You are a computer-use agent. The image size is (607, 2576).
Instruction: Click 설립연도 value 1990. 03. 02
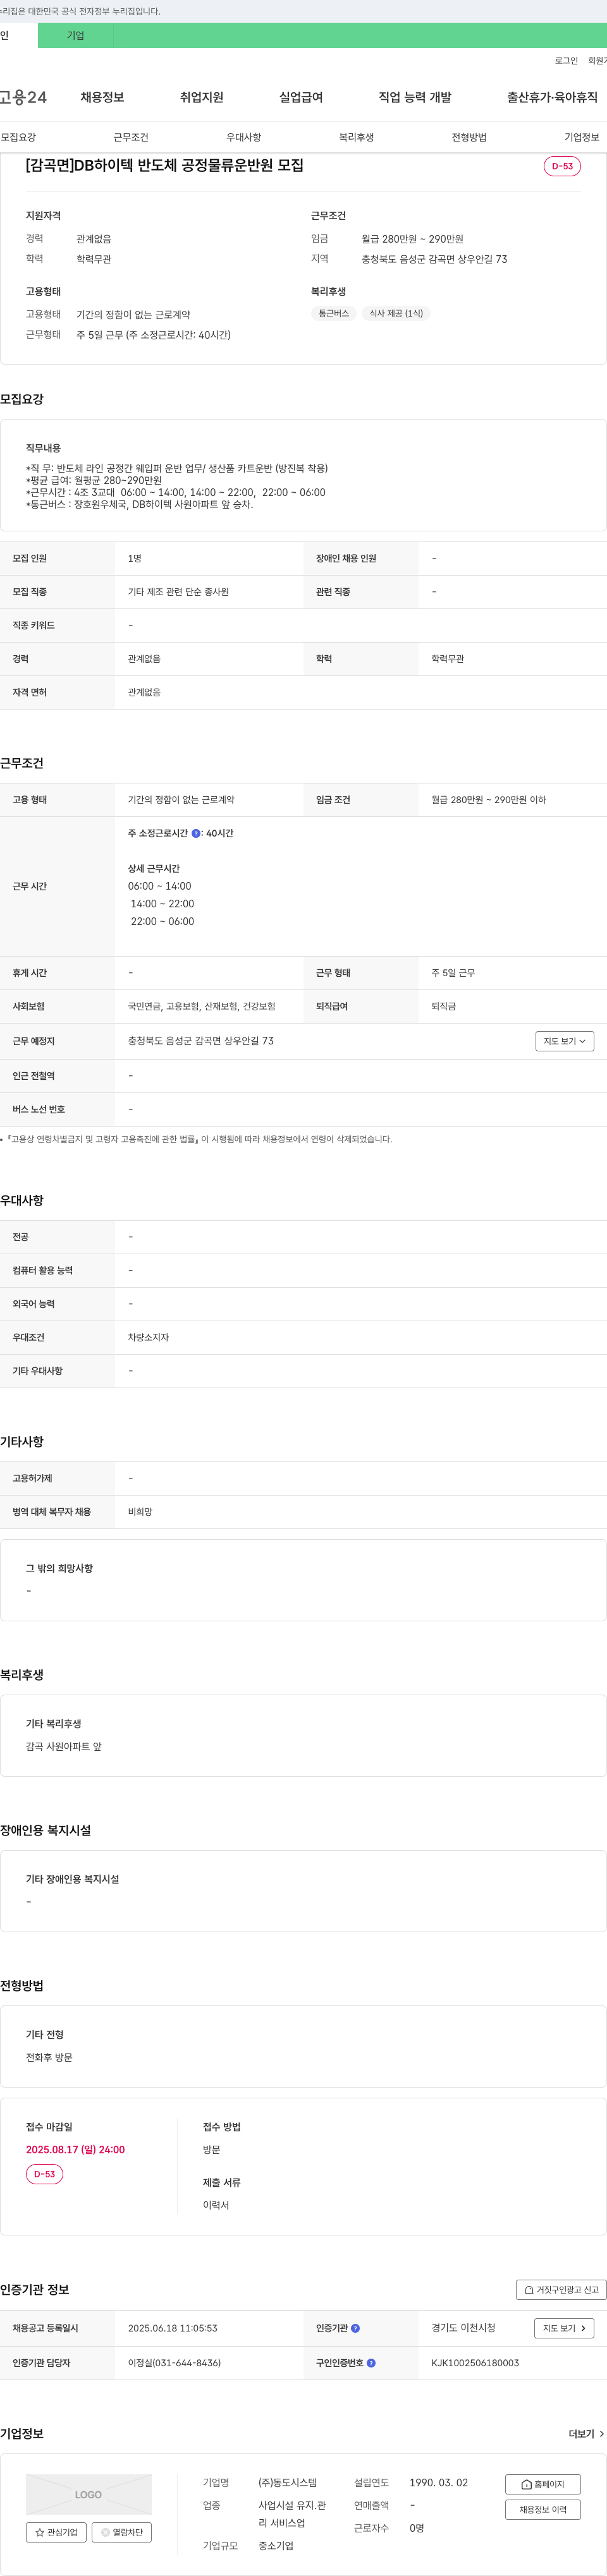pos(438,2482)
